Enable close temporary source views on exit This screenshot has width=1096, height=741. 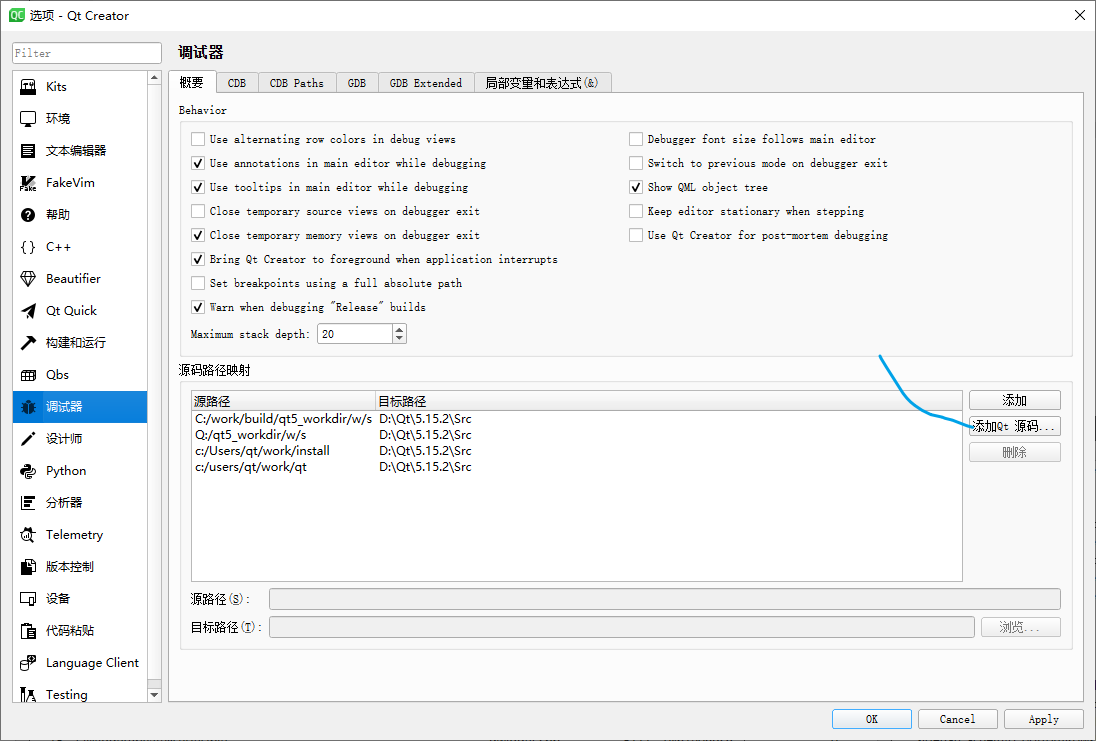(x=198, y=211)
